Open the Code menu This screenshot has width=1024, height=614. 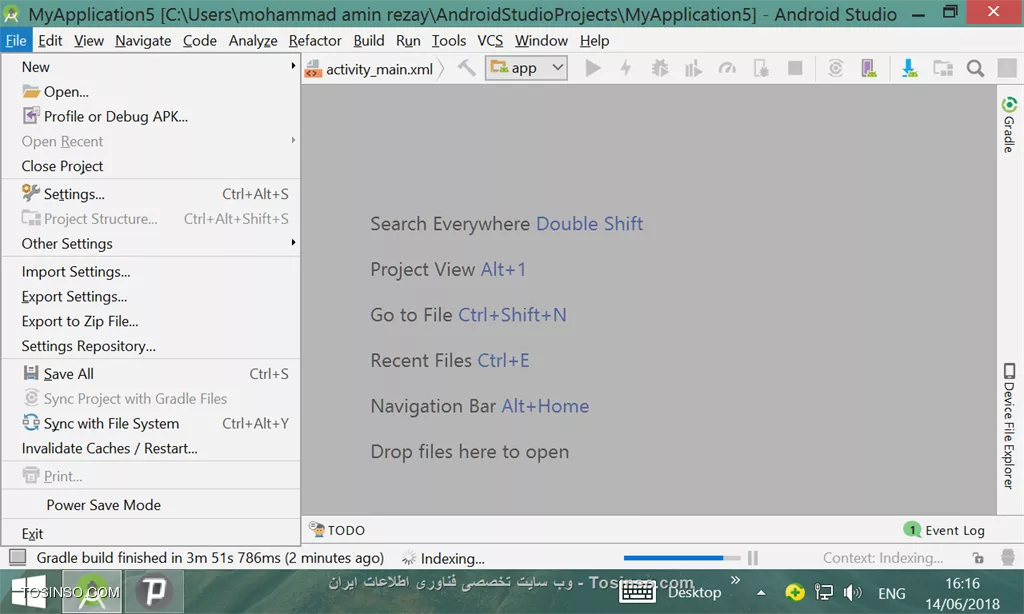199,40
